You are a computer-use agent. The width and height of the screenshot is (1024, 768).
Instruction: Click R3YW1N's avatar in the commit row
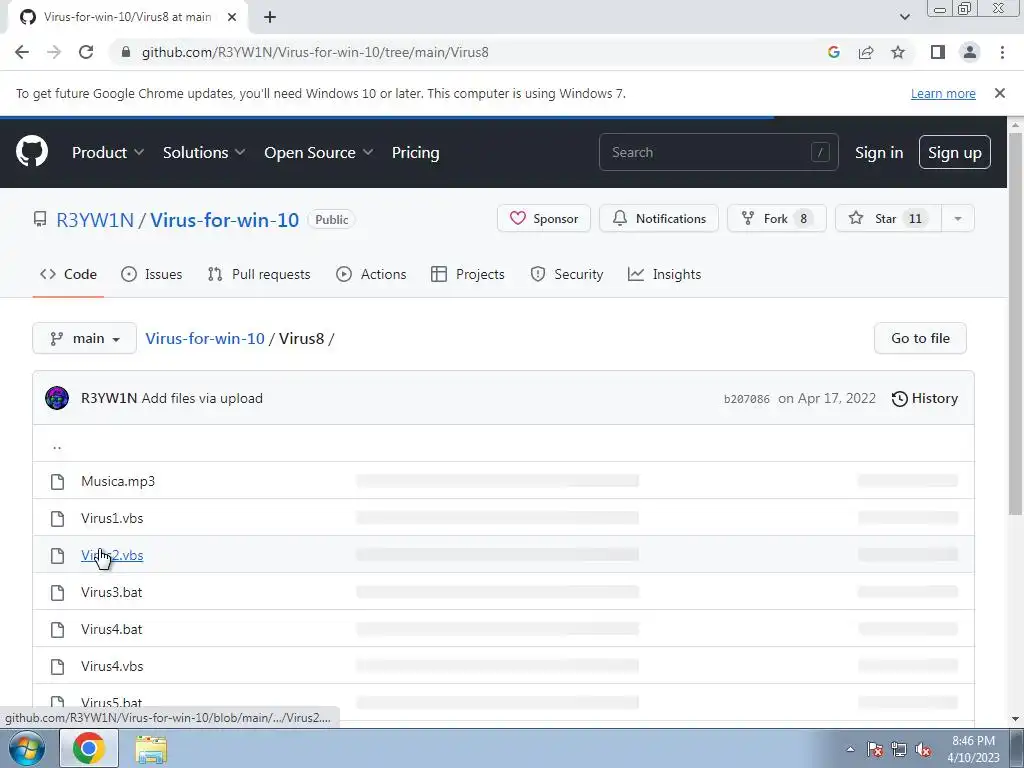pos(57,398)
